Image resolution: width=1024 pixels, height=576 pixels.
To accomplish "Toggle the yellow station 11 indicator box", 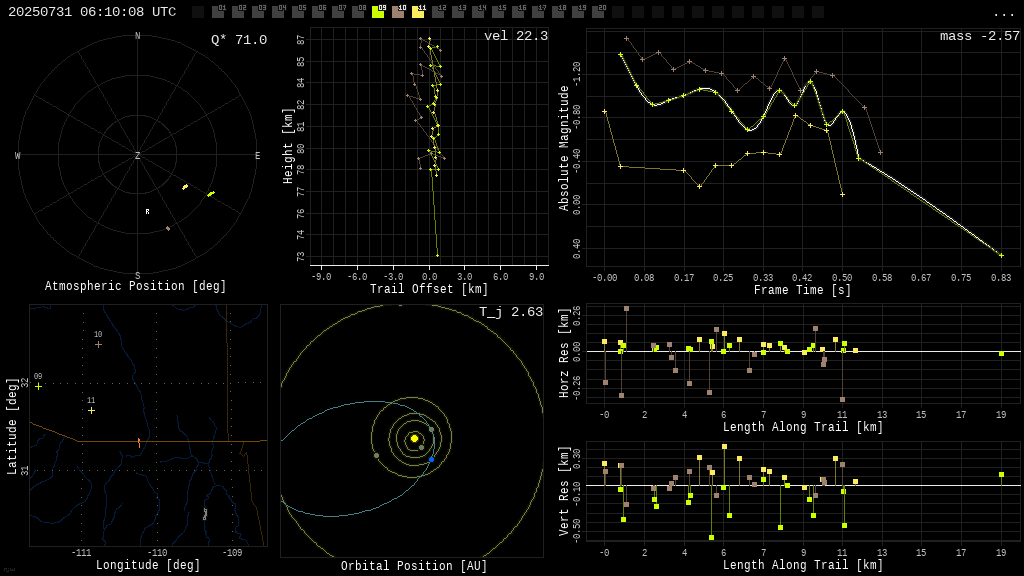I will tap(418, 11).
